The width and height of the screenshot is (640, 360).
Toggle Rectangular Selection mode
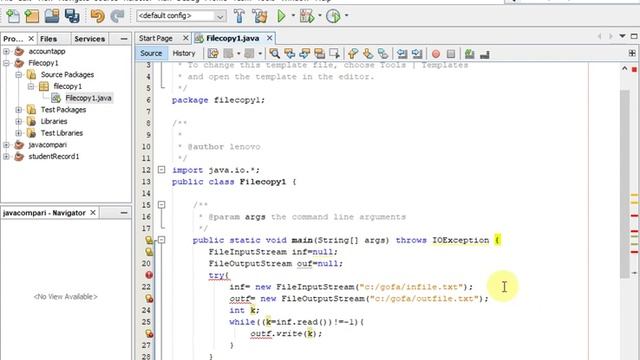pyautogui.click(x=334, y=53)
